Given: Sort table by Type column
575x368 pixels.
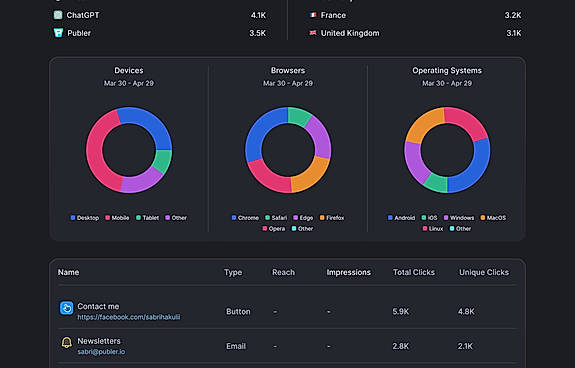Looking at the screenshot, I should click(x=233, y=272).
